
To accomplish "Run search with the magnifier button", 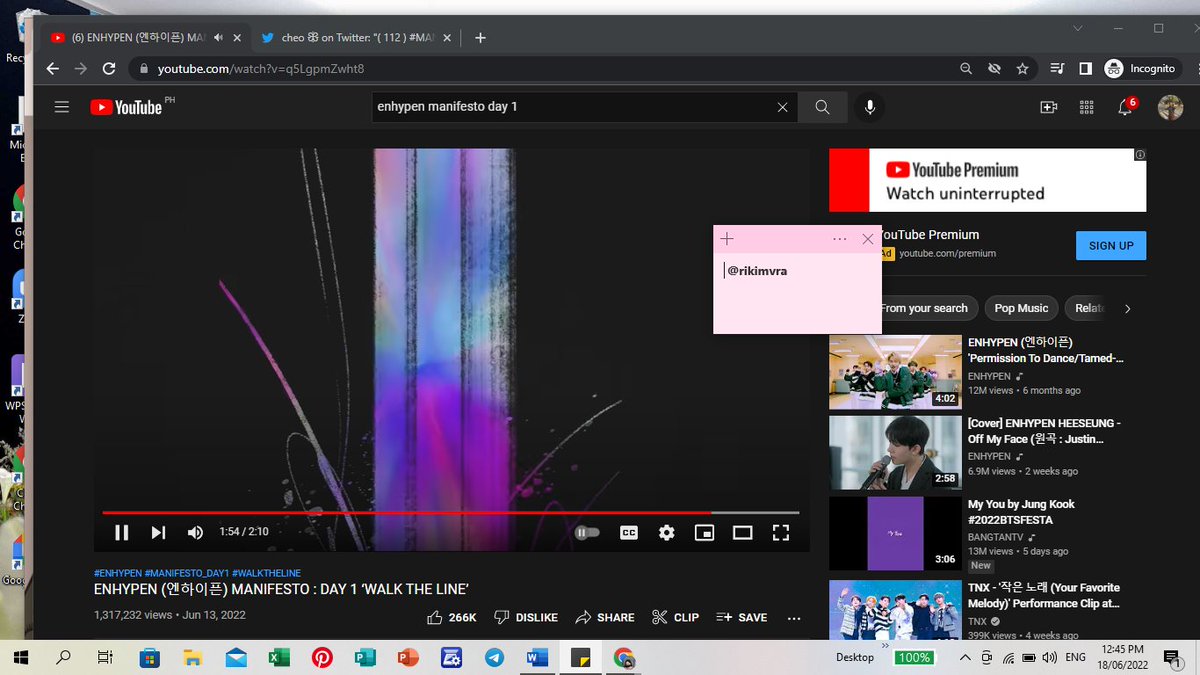I will tap(822, 107).
